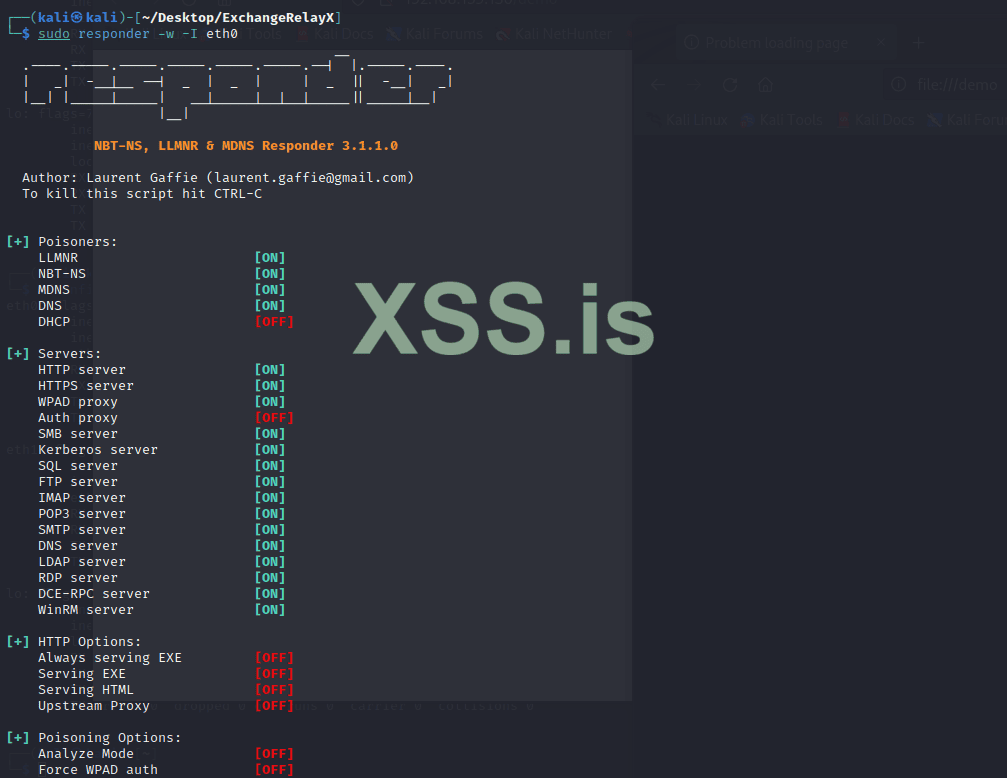Click the ON status beside LLMNR
The width and height of the screenshot is (1007, 778).
coord(270,258)
